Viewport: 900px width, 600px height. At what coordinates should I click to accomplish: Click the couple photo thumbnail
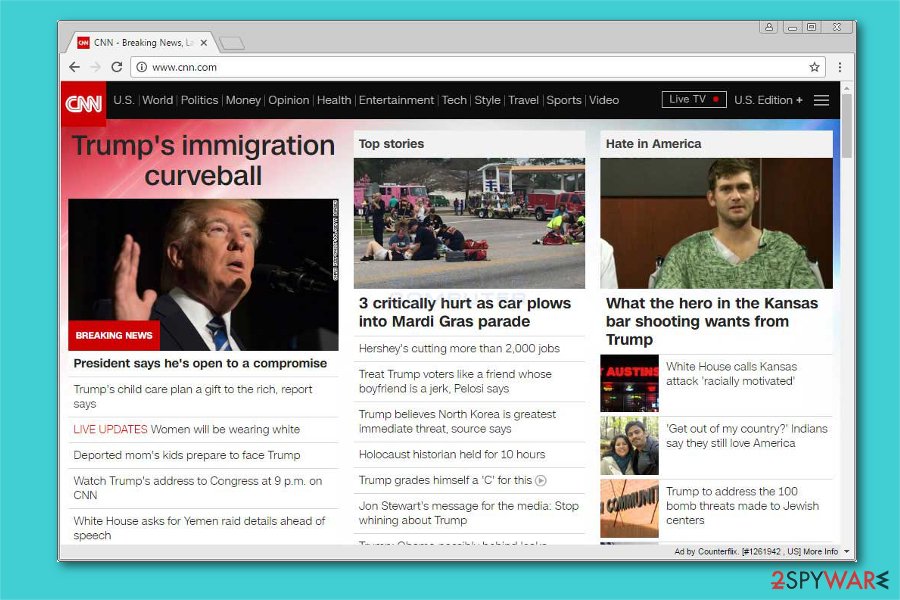click(x=630, y=446)
